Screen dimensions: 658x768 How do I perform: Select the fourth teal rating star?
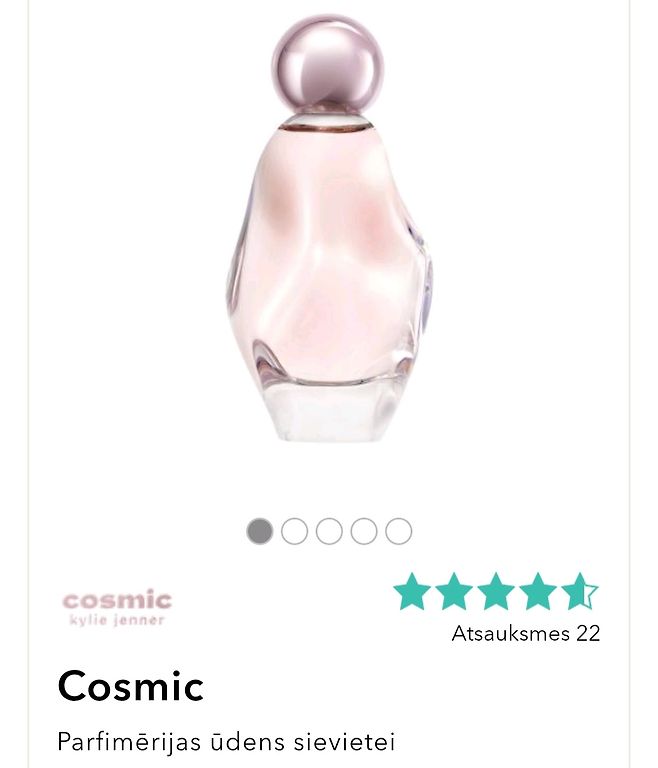click(x=537, y=591)
